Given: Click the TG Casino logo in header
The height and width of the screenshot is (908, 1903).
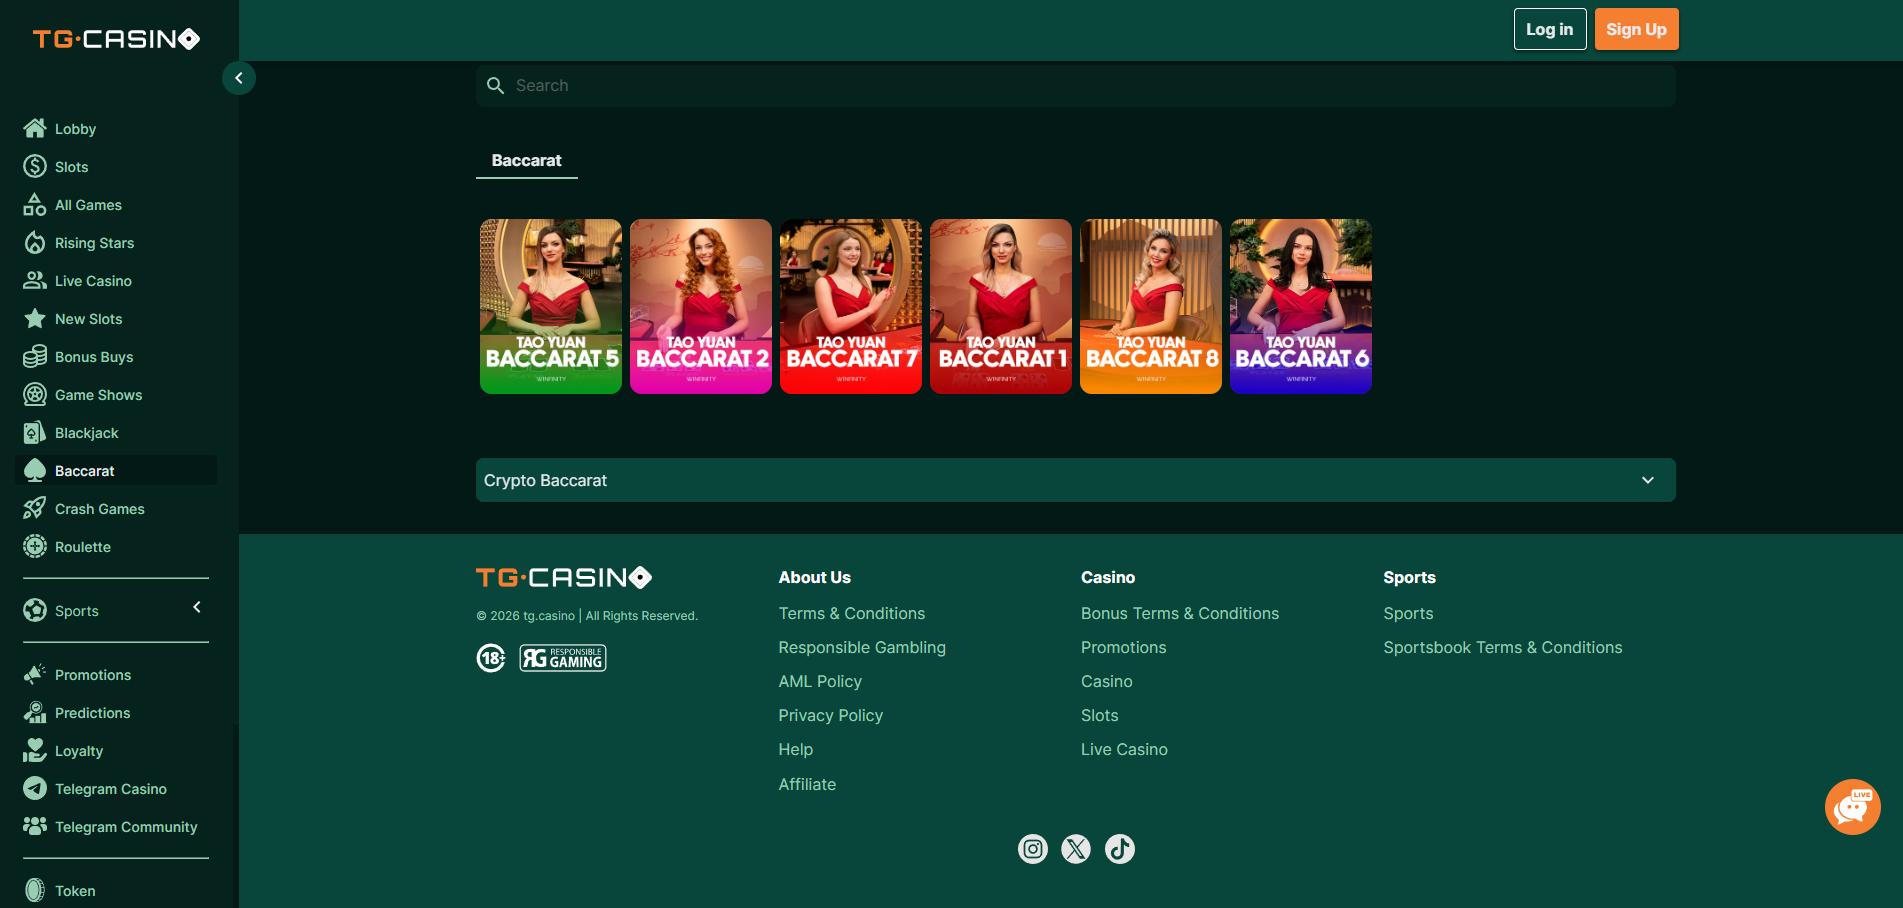Looking at the screenshot, I should click(x=116, y=39).
